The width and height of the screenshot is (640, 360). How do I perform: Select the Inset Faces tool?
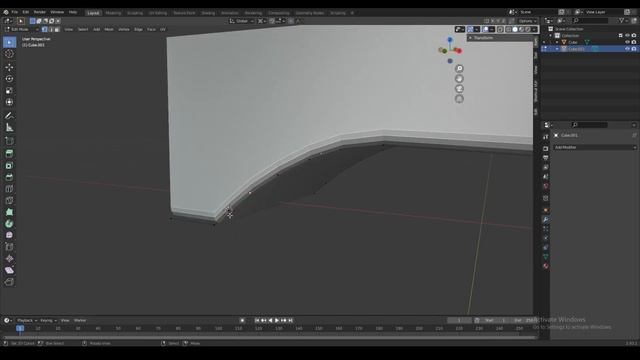pos(9,166)
